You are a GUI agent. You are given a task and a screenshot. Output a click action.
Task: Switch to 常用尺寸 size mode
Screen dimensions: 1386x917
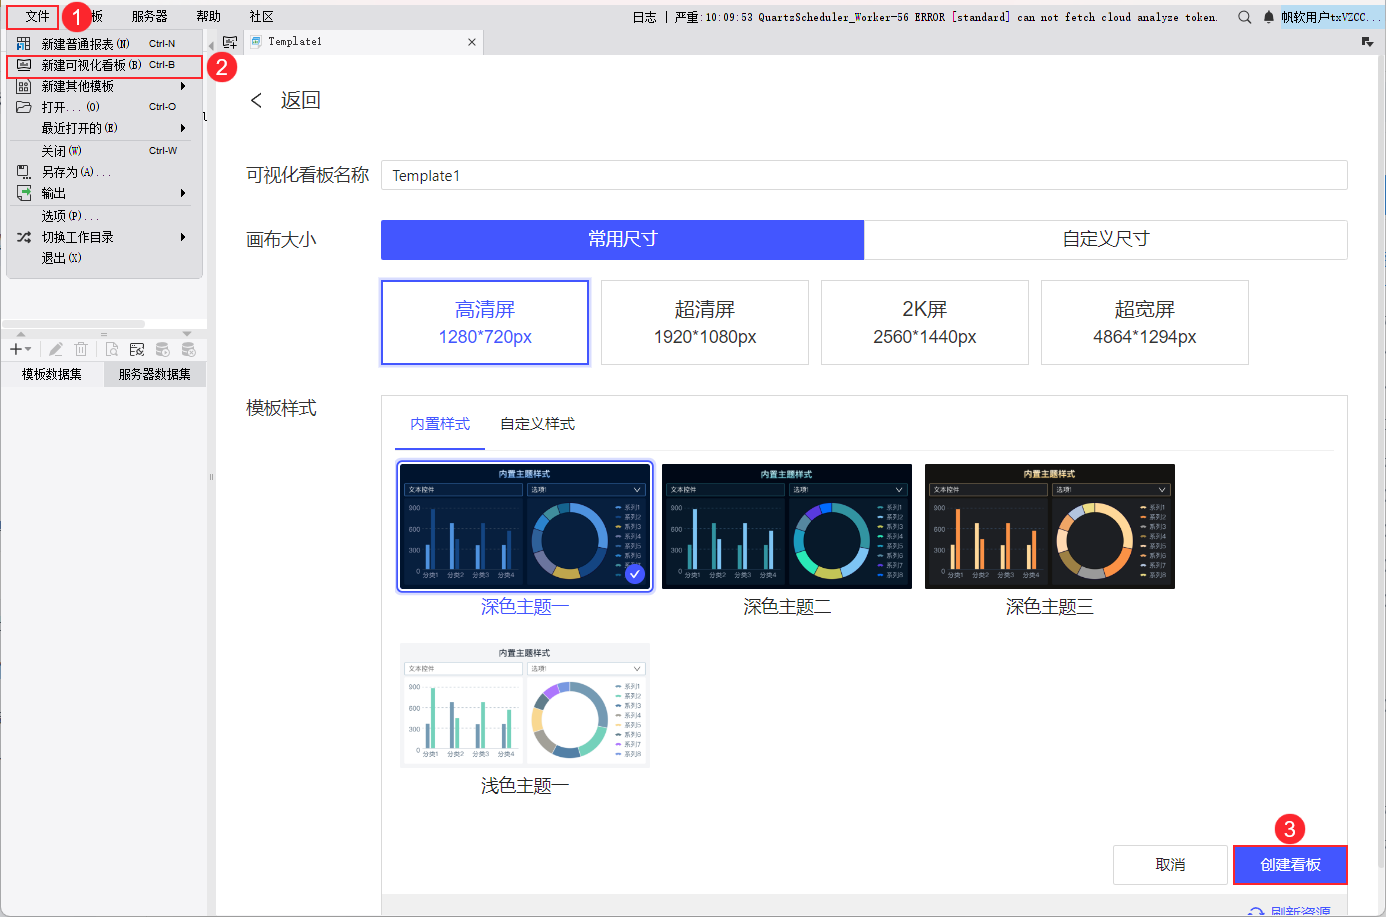coord(622,240)
